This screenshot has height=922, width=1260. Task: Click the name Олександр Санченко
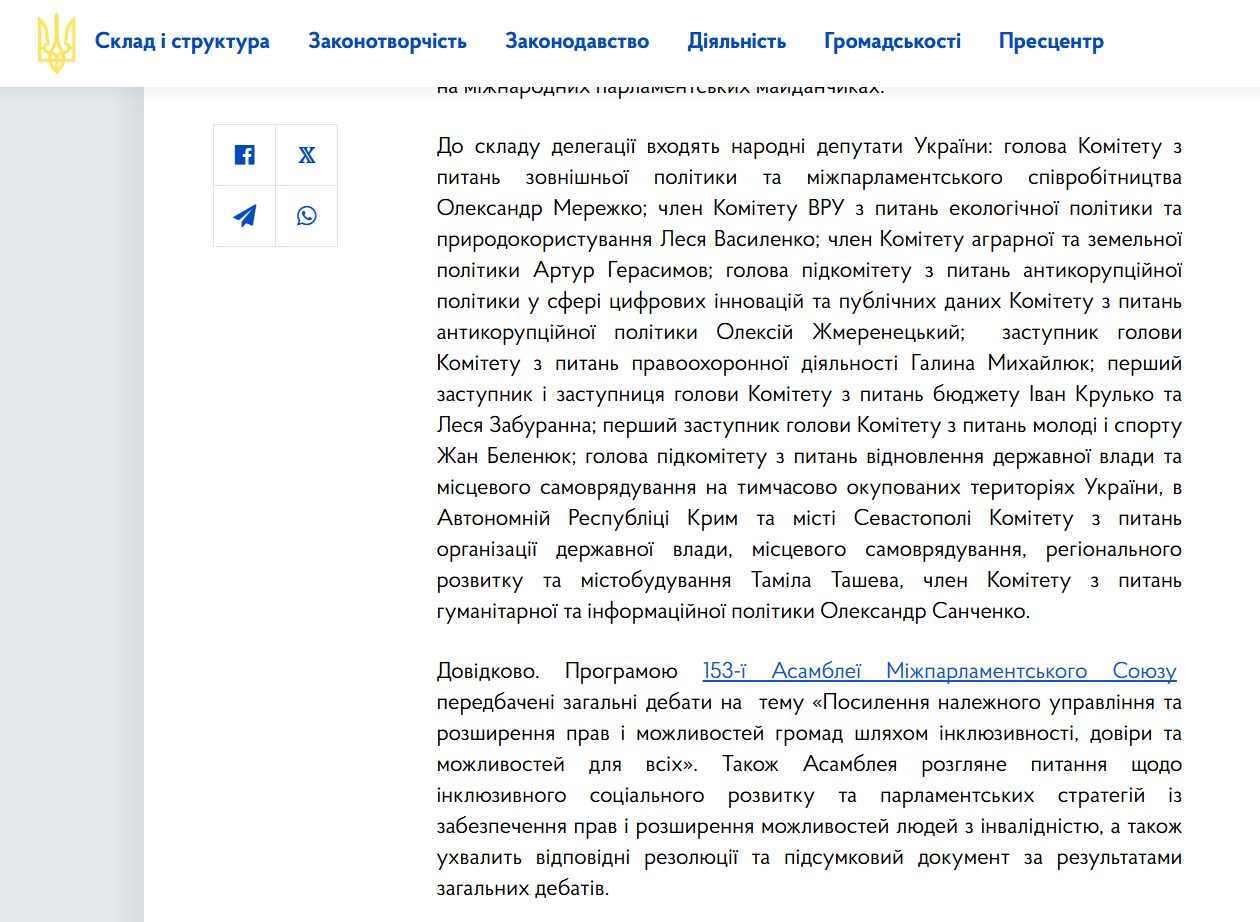click(925, 612)
